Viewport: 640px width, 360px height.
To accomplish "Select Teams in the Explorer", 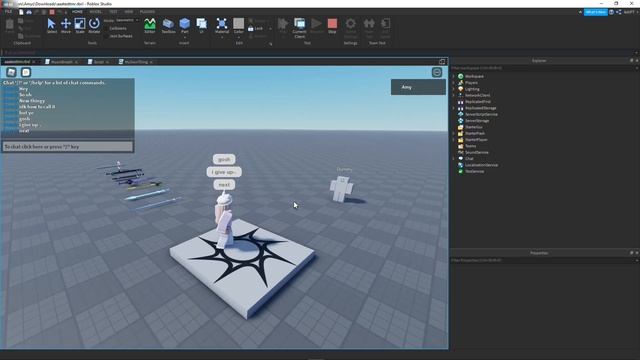I will click(470, 146).
